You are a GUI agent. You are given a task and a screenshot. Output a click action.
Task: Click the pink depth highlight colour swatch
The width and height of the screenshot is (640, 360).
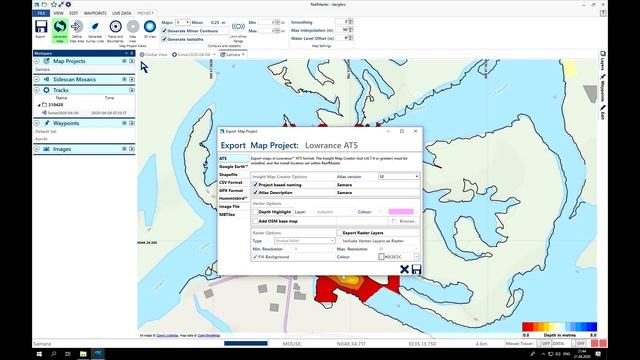(401, 211)
